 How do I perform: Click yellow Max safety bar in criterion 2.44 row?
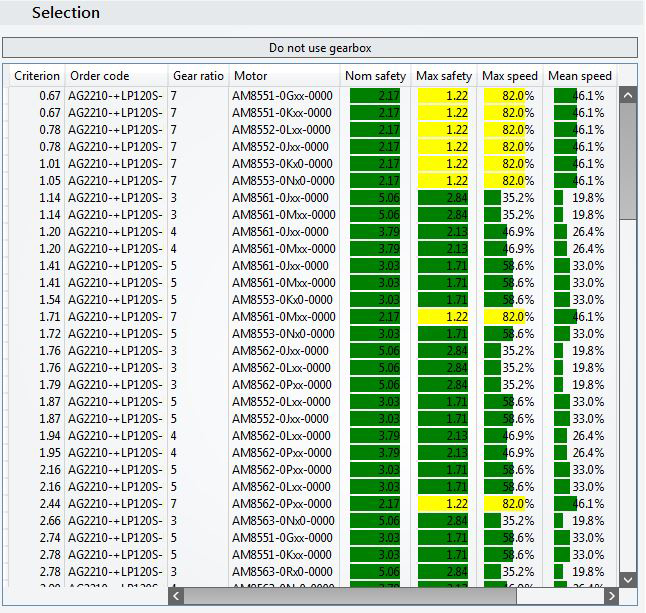coord(443,503)
